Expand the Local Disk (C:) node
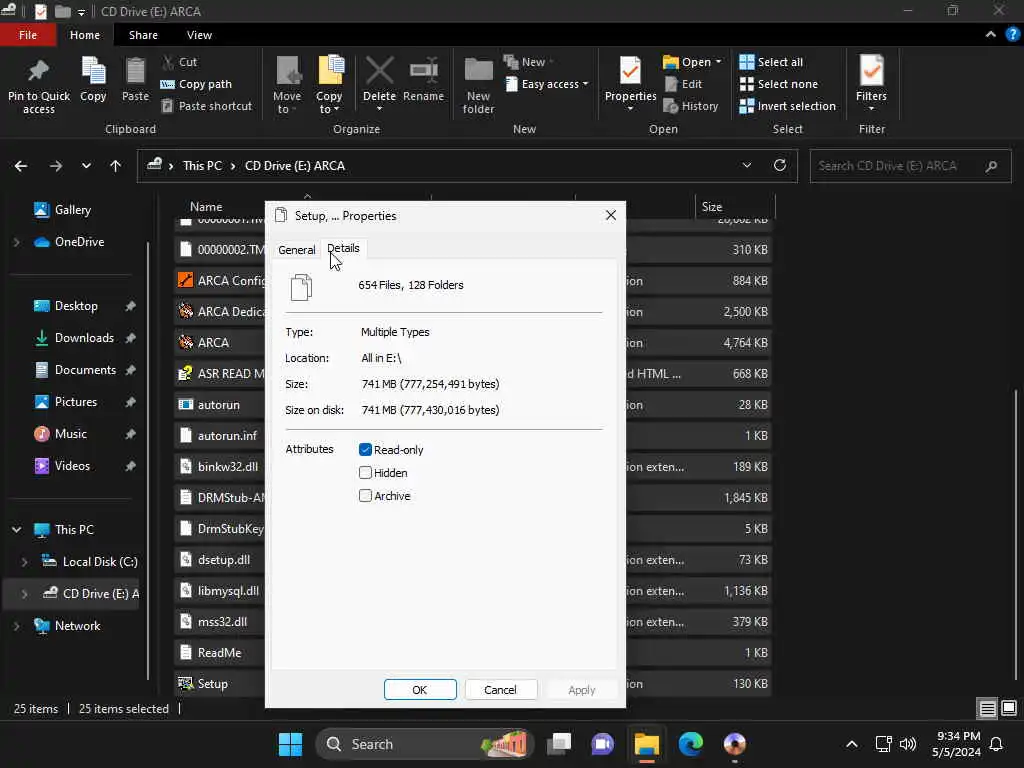The height and width of the screenshot is (768, 1024). point(24,562)
